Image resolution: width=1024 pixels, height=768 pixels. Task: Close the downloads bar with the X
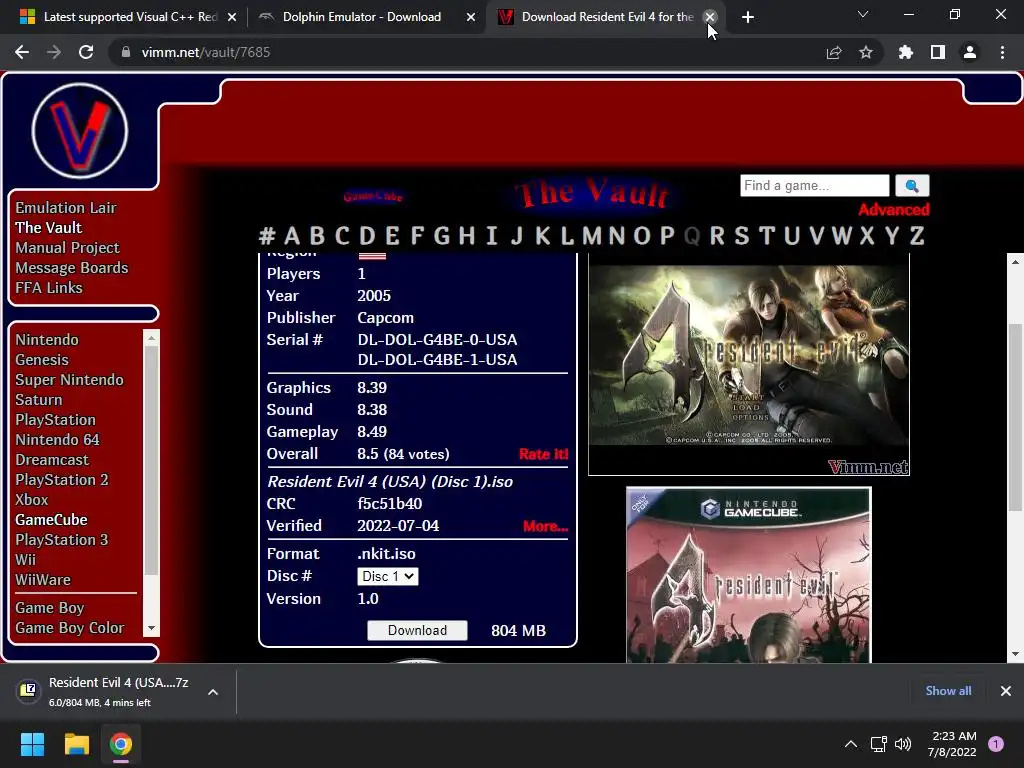(1006, 691)
